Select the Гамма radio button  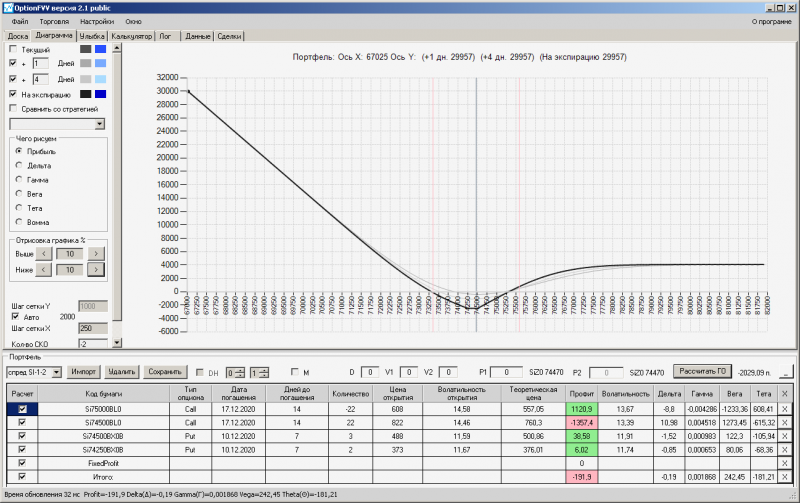pyautogui.click(x=19, y=180)
